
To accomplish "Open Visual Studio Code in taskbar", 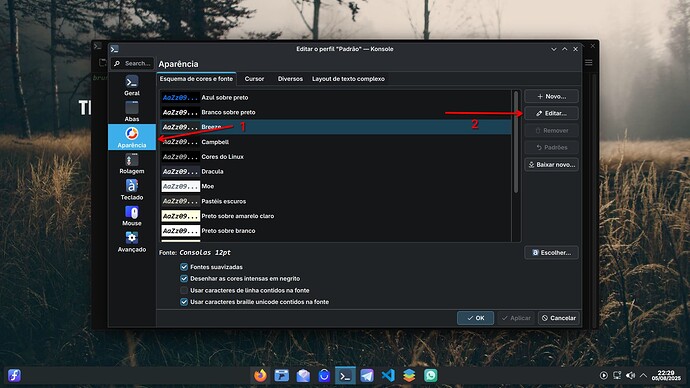I will [388, 375].
